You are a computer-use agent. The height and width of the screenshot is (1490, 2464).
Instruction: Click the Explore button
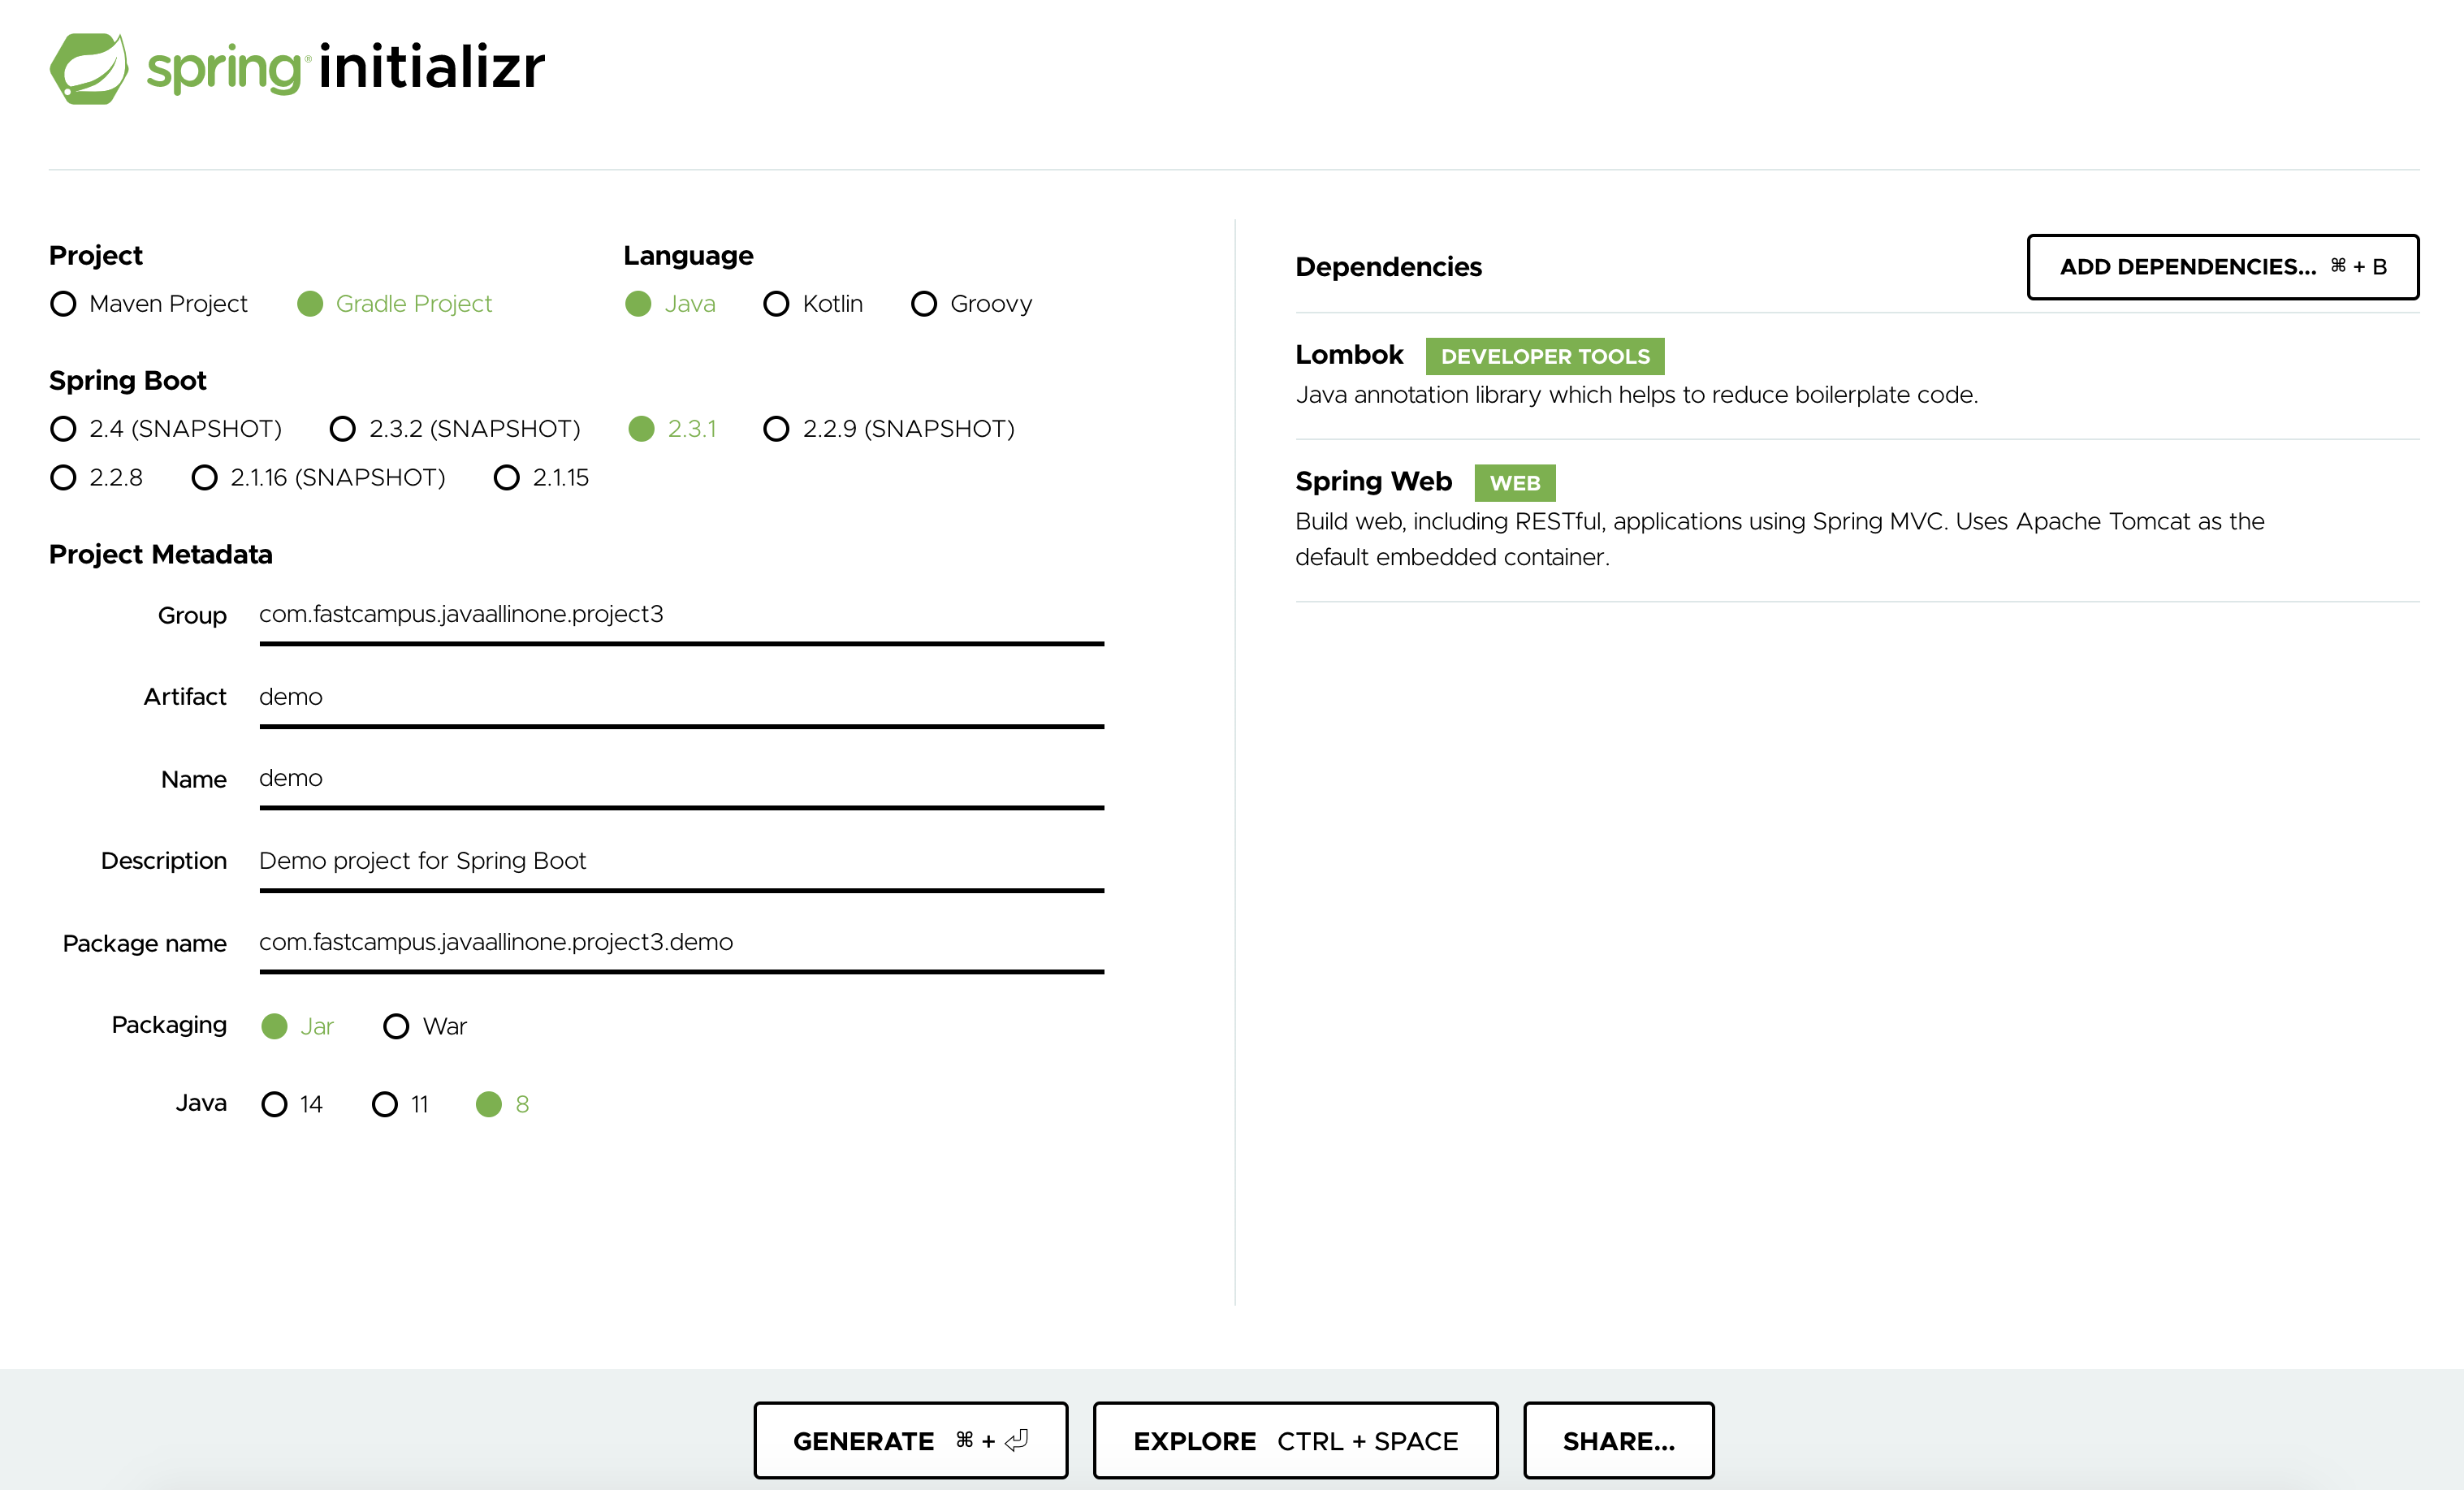(1295, 1441)
